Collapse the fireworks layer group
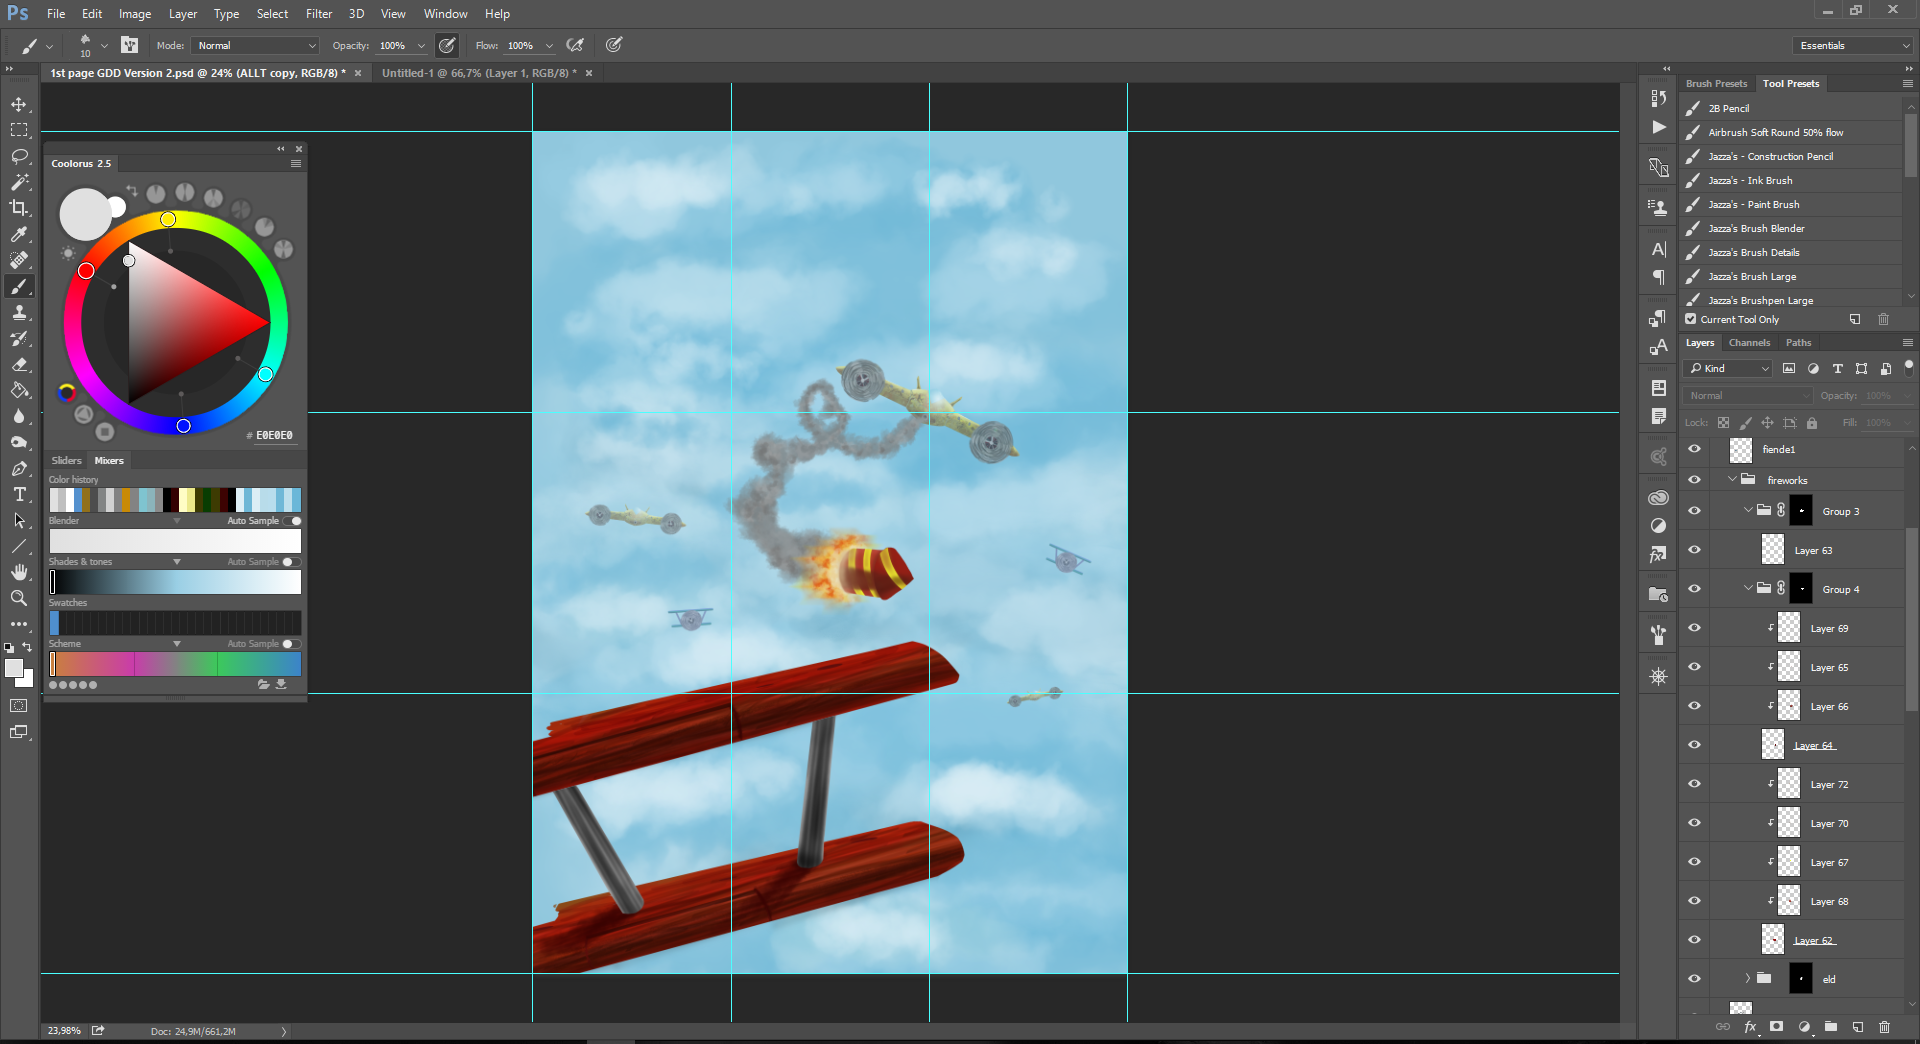The height and width of the screenshot is (1044, 1920). tap(1732, 480)
